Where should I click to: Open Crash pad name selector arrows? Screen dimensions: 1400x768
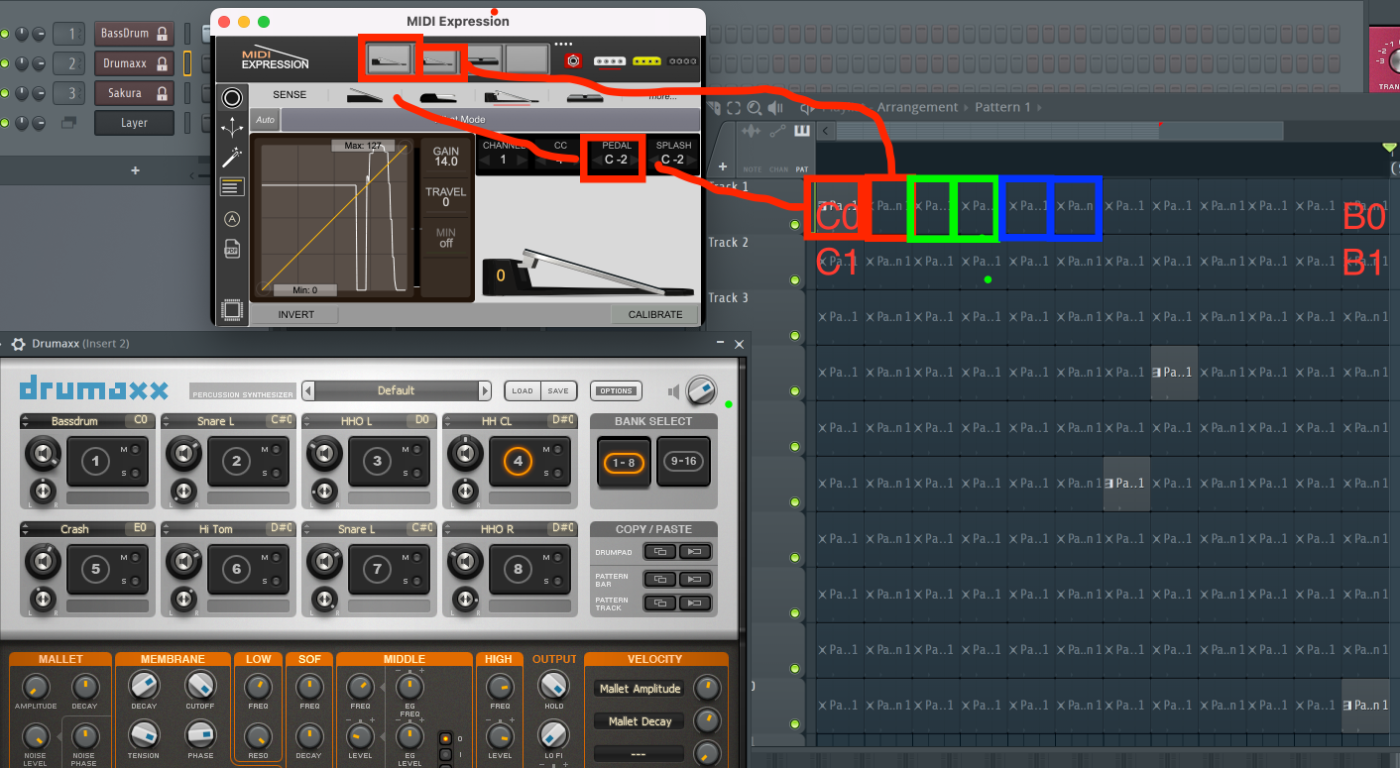click(x=26, y=528)
